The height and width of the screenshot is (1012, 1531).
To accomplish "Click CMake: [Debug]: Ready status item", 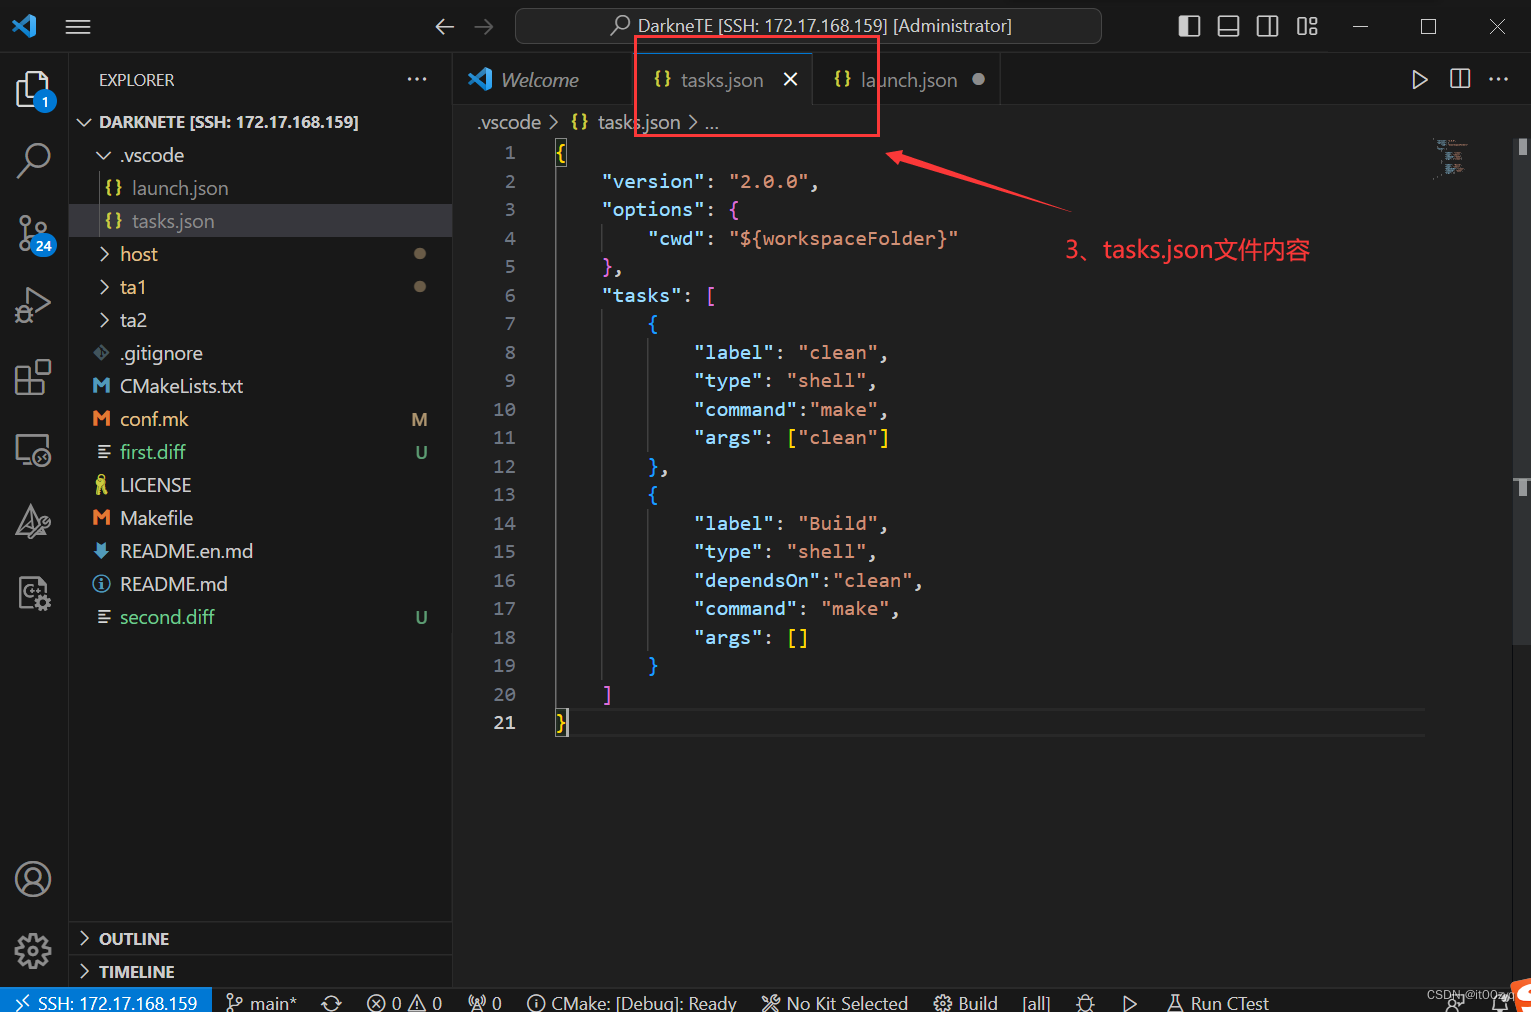I will tap(632, 1002).
